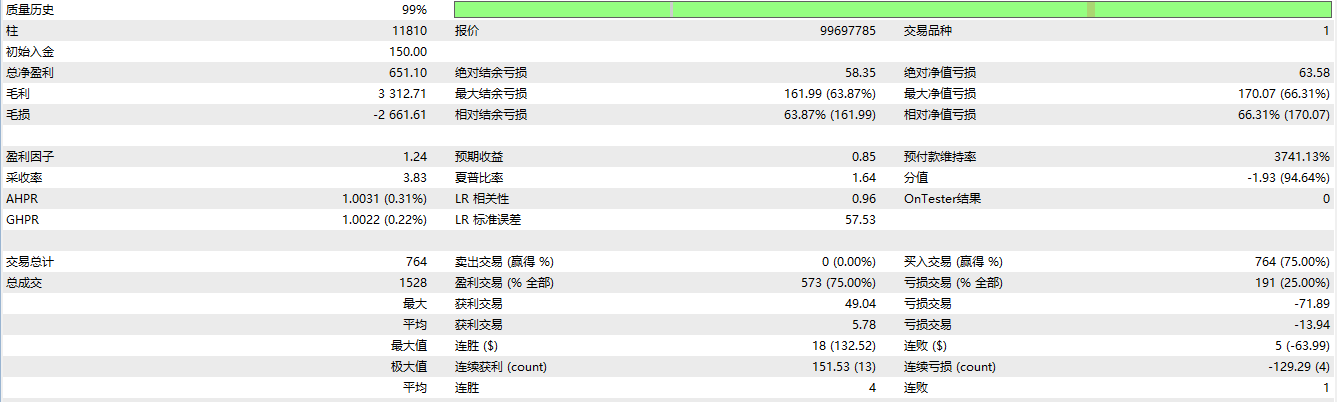Click the 卖出交易 (赢得 %) label
The image size is (1337, 402).
(505, 262)
